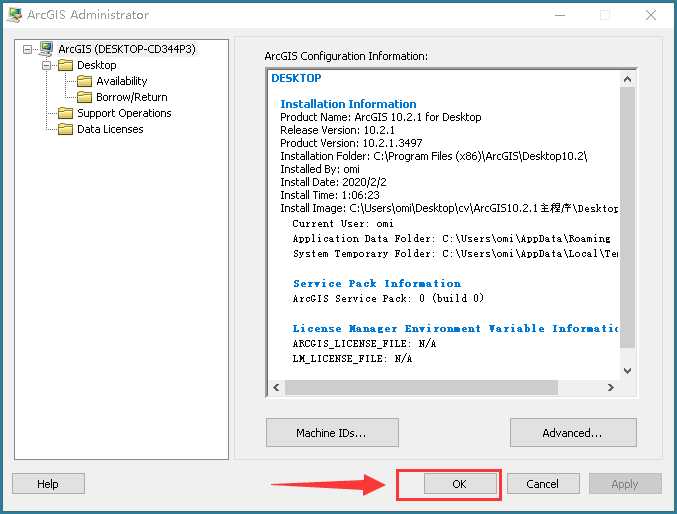Click the Data Licenses folder icon

click(66, 129)
